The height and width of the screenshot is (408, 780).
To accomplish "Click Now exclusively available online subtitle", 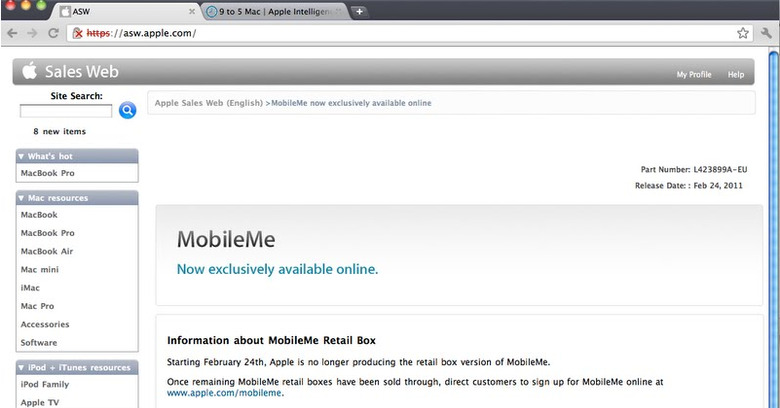I will [278, 269].
